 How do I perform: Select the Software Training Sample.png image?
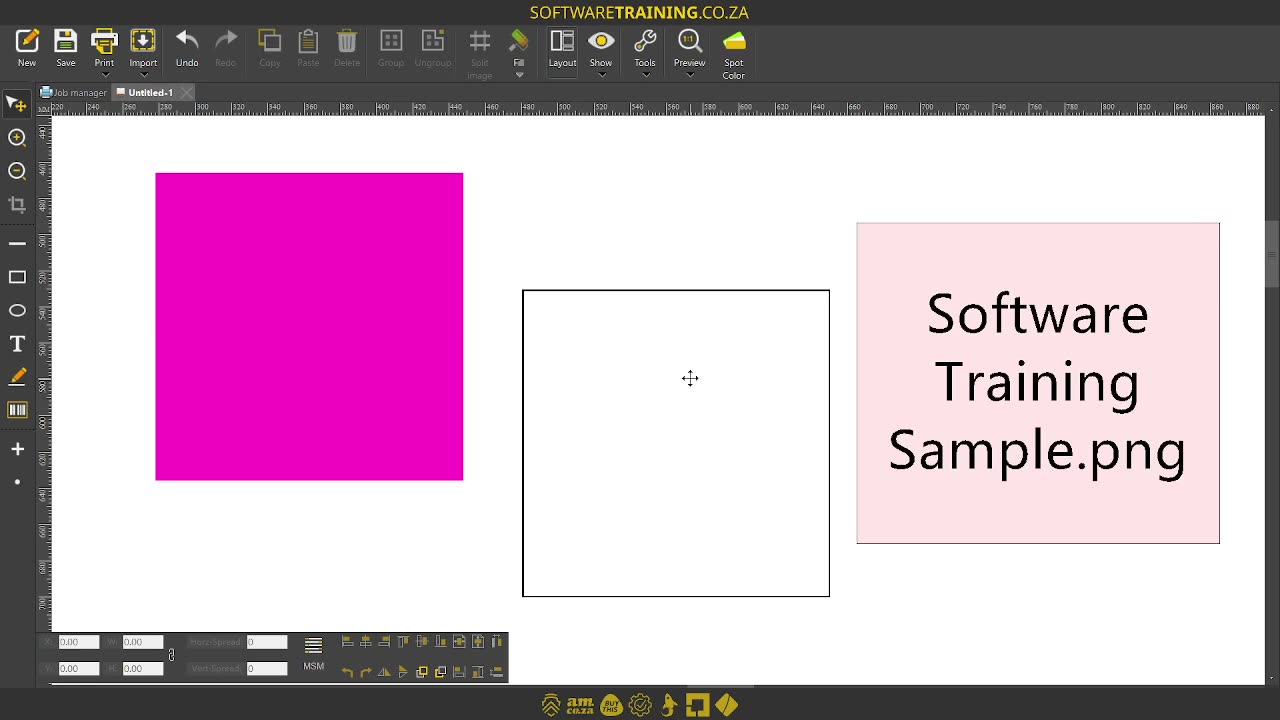1038,383
